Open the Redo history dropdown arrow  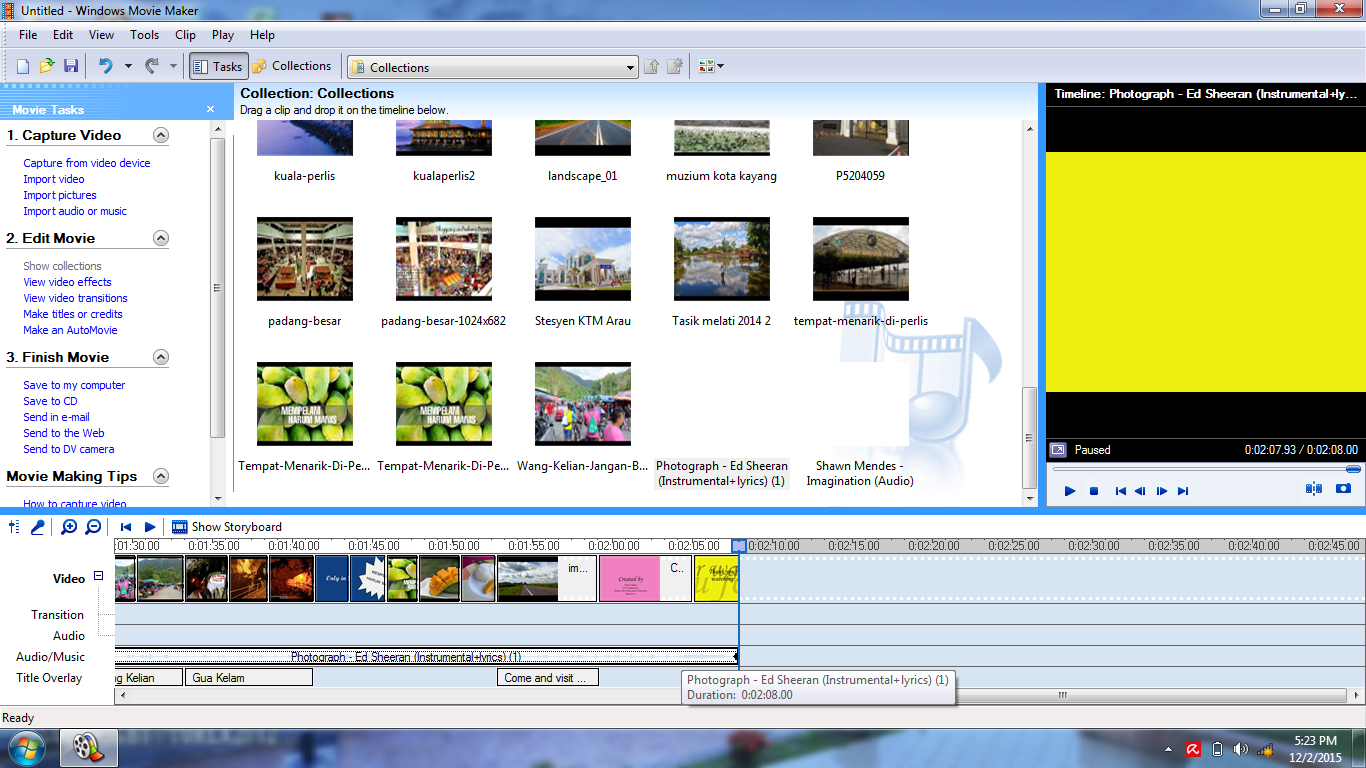tap(173, 66)
